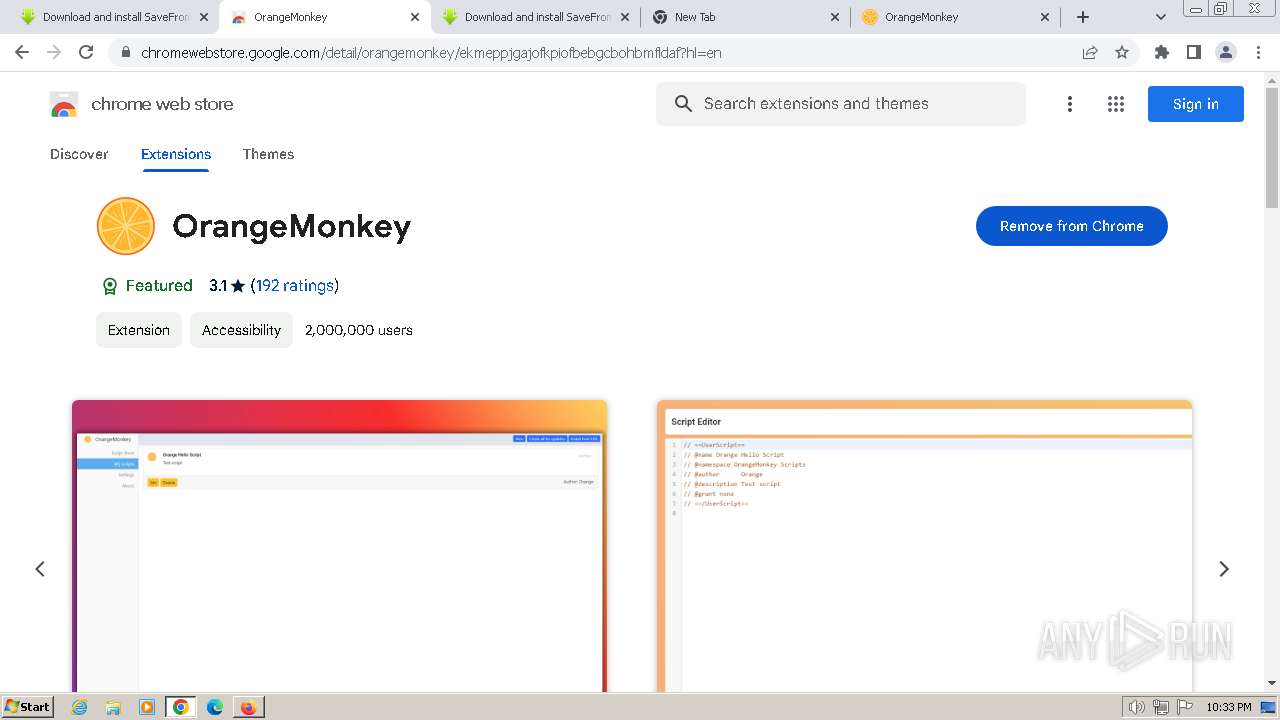Click the lock icon in the address bar
Image resolution: width=1280 pixels, height=720 pixels.
[125, 53]
